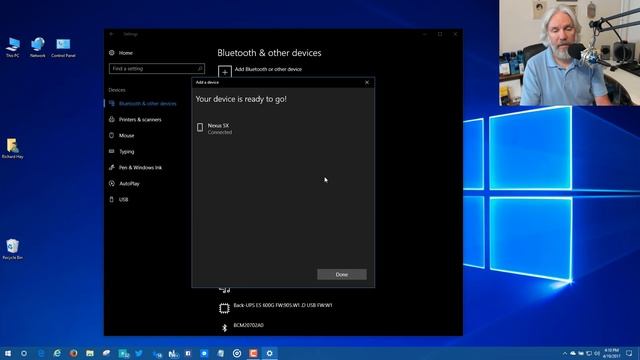This screenshot has height=360, width=640.
Task: Open Facebook app from taskbar
Action: coord(188,353)
